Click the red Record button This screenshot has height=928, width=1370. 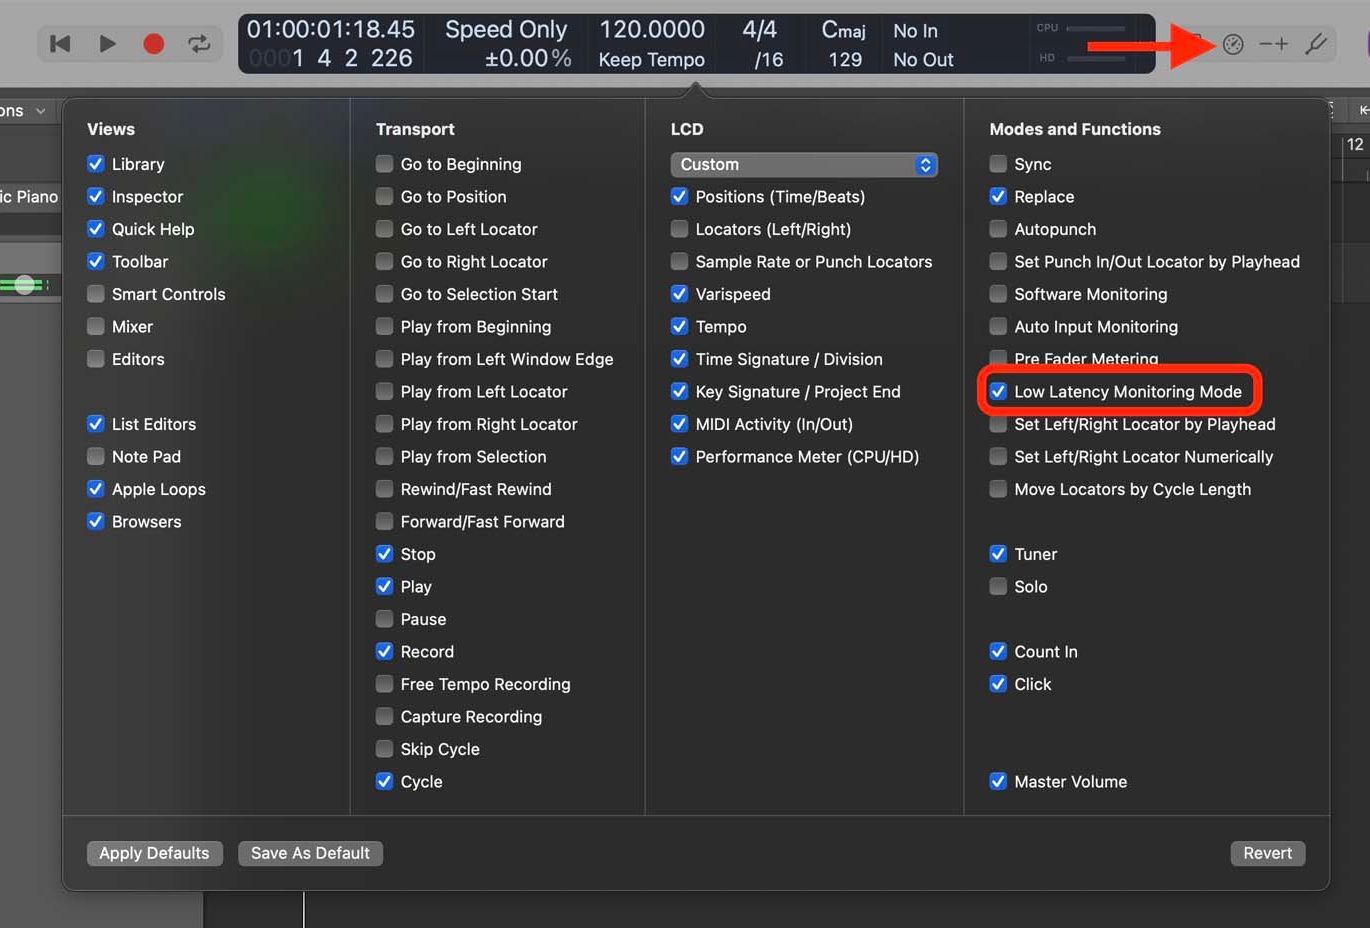(153, 44)
